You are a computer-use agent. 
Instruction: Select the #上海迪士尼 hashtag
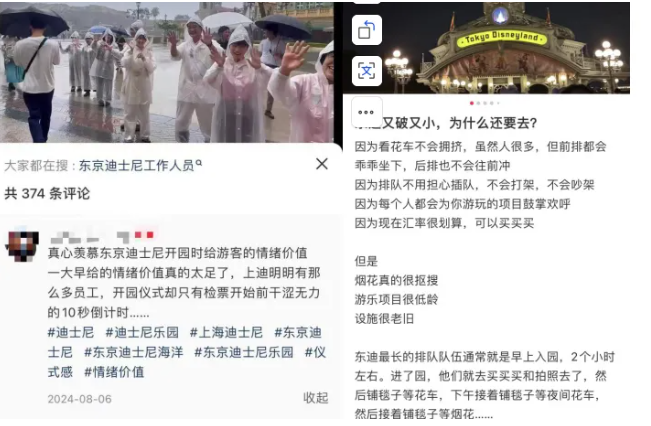226,332
